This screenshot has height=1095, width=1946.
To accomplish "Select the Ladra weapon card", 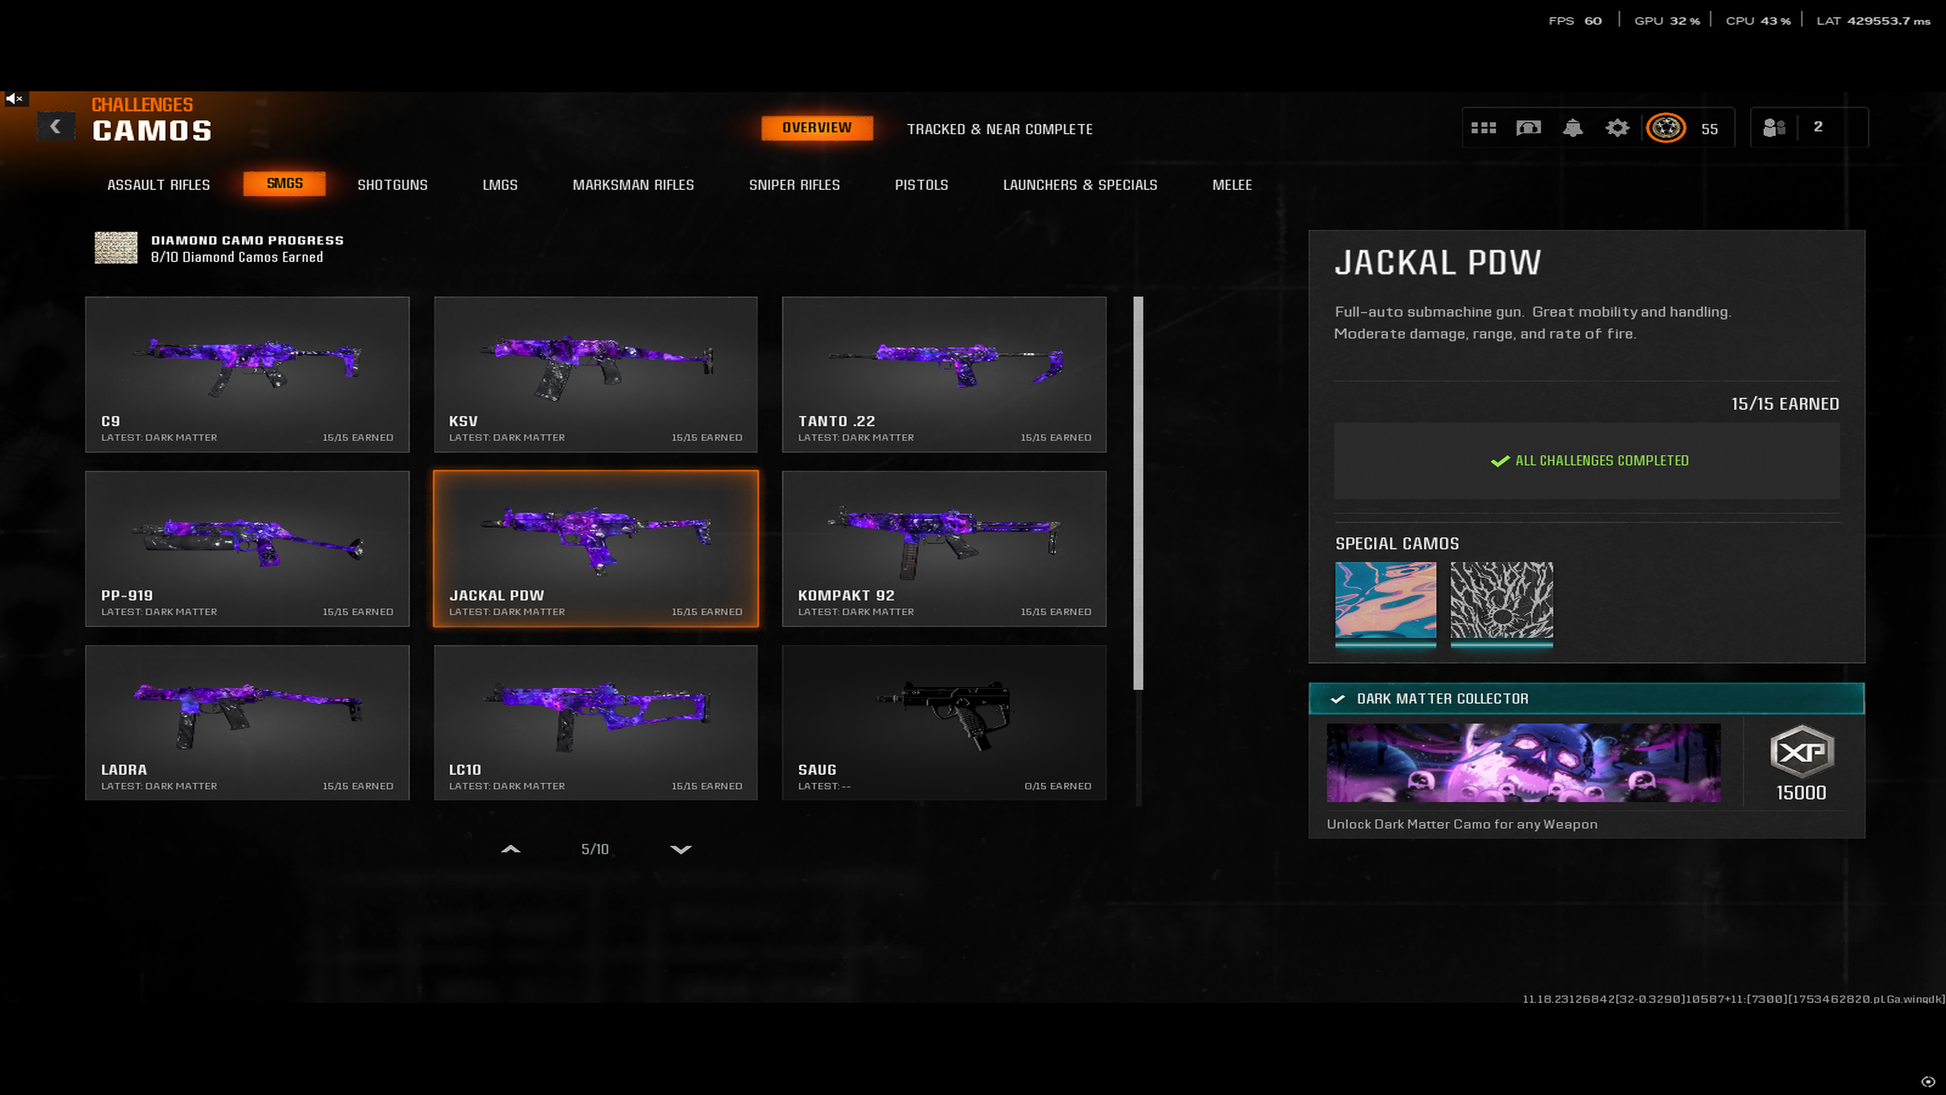I will 247,722.
